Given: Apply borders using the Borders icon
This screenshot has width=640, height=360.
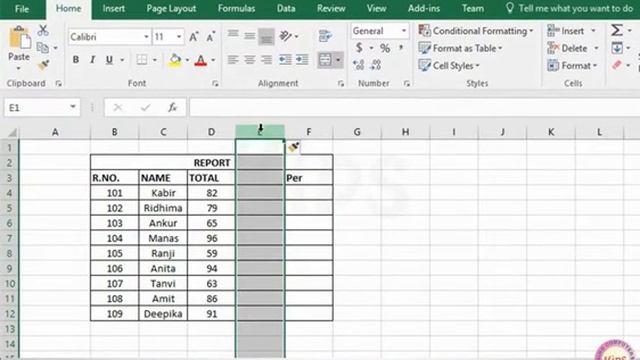Looking at the screenshot, I should click(x=142, y=60).
